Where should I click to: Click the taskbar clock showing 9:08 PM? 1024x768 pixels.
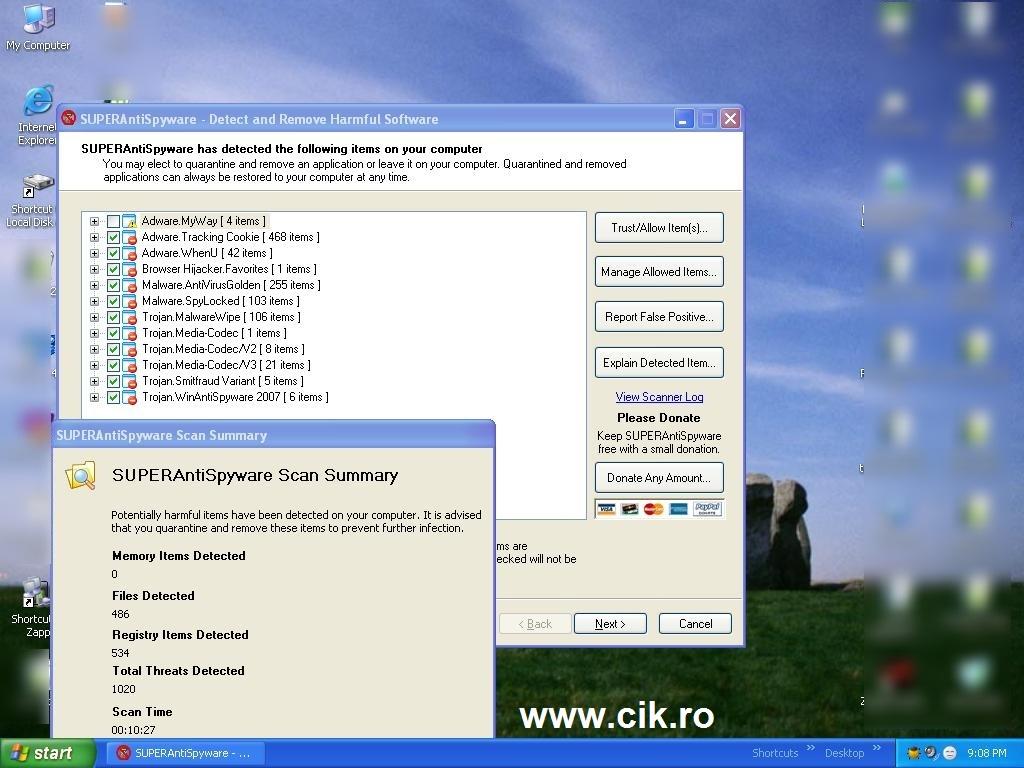pos(986,753)
